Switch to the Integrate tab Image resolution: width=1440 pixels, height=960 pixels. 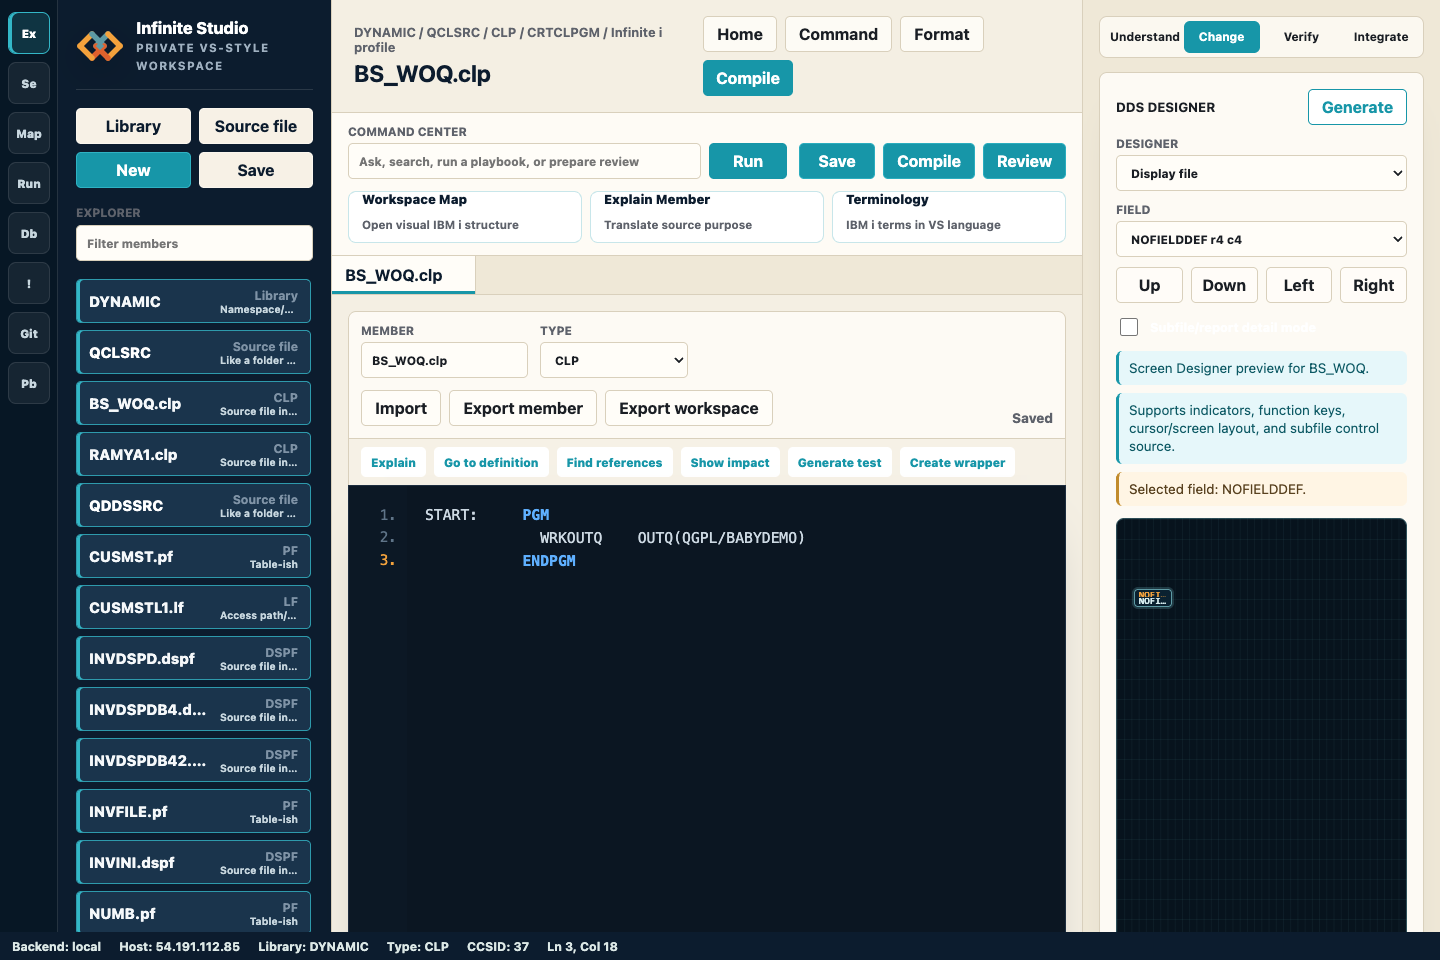(1380, 37)
